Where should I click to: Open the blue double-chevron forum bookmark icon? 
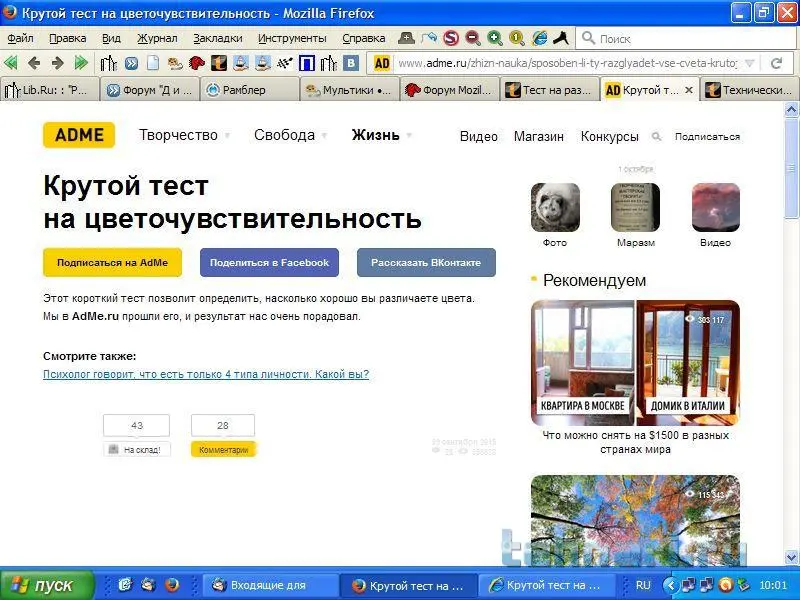131,63
